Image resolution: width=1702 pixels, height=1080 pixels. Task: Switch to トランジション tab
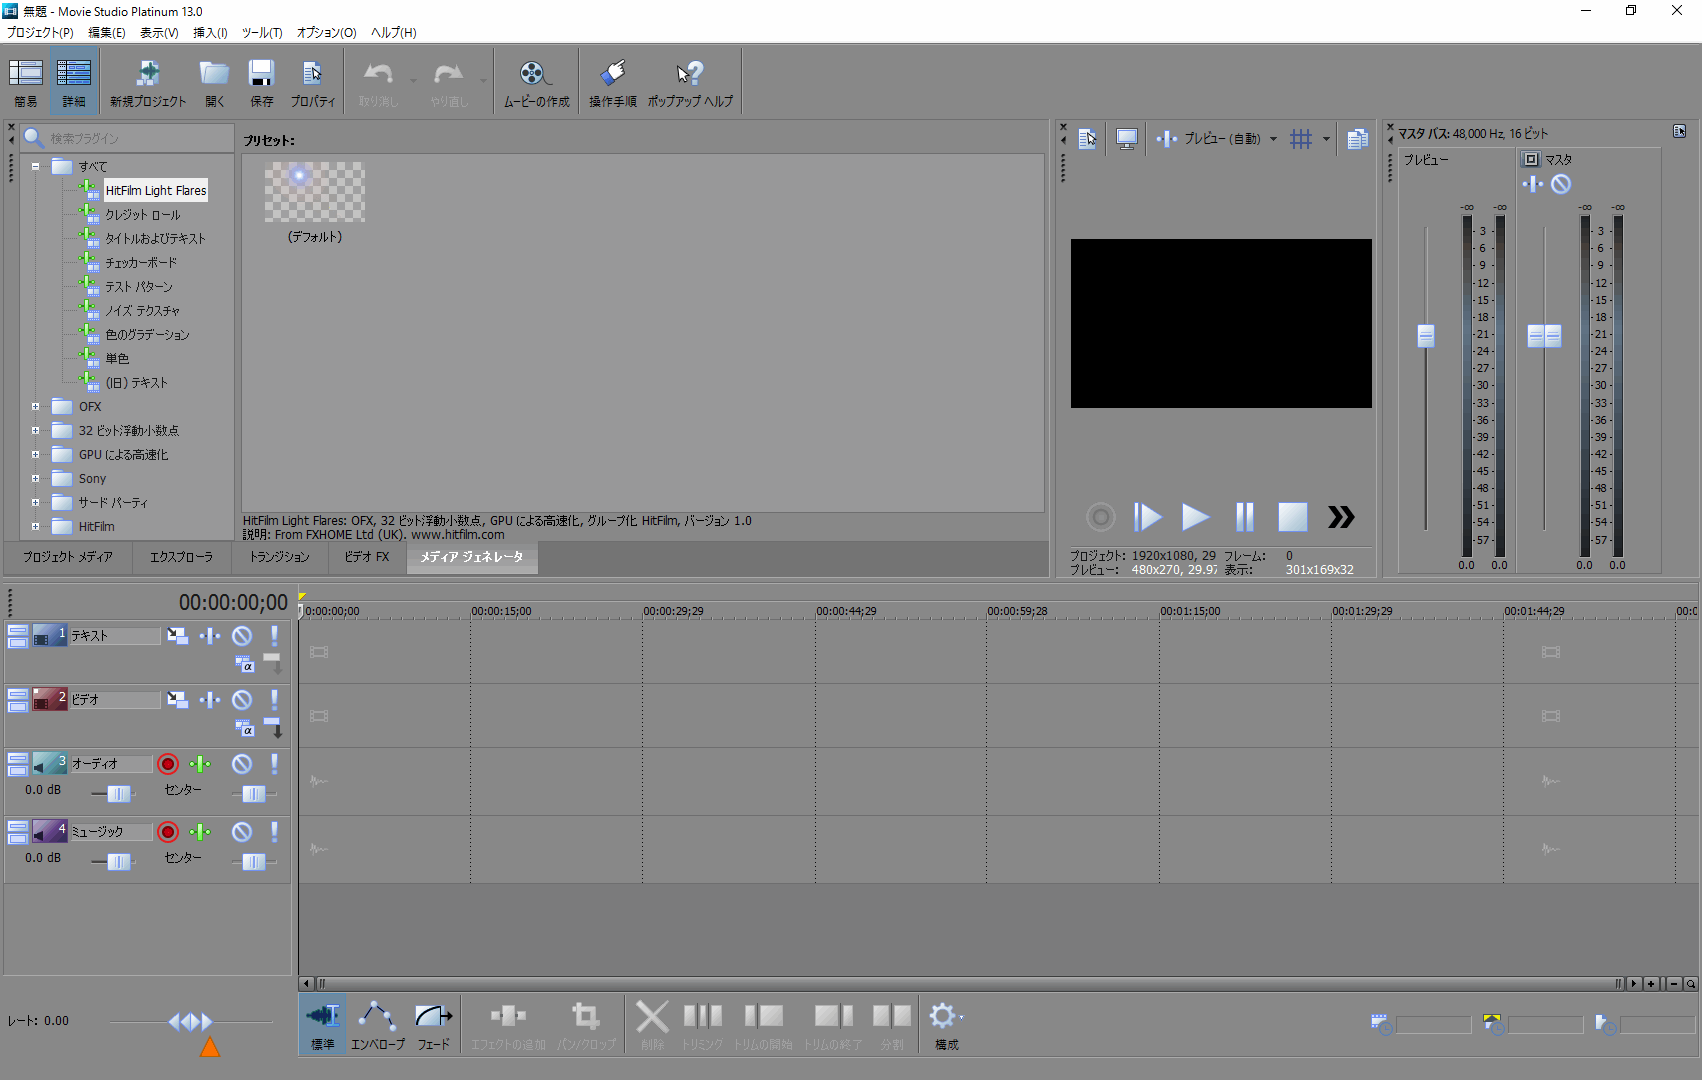279,557
